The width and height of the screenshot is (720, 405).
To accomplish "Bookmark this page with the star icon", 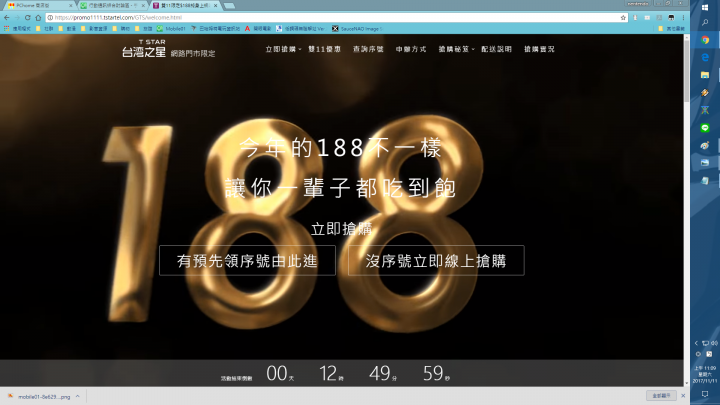I will (623, 17).
